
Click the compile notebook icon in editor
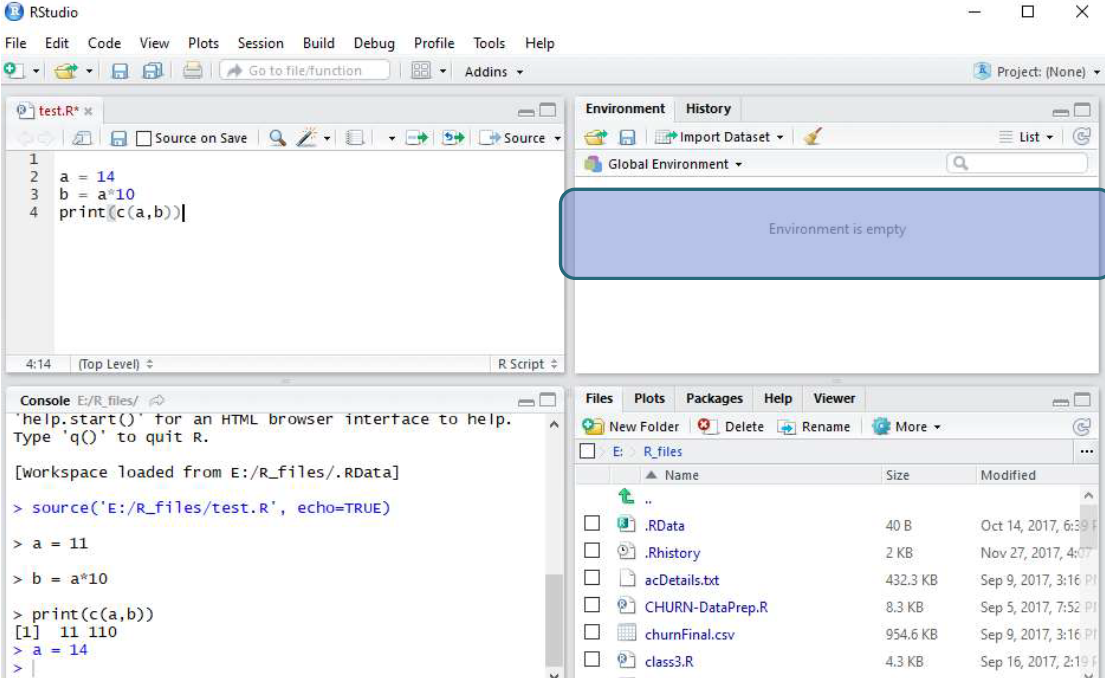(x=353, y=138)
